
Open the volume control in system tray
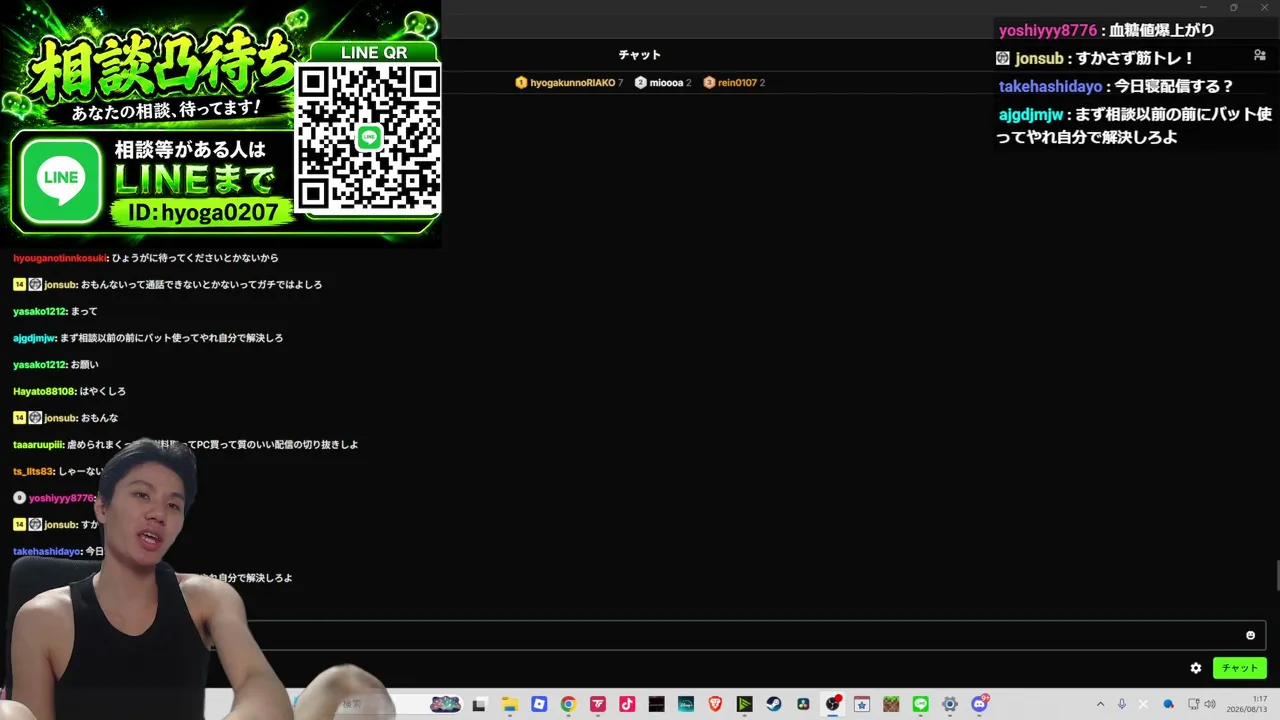coord(1210,704)
